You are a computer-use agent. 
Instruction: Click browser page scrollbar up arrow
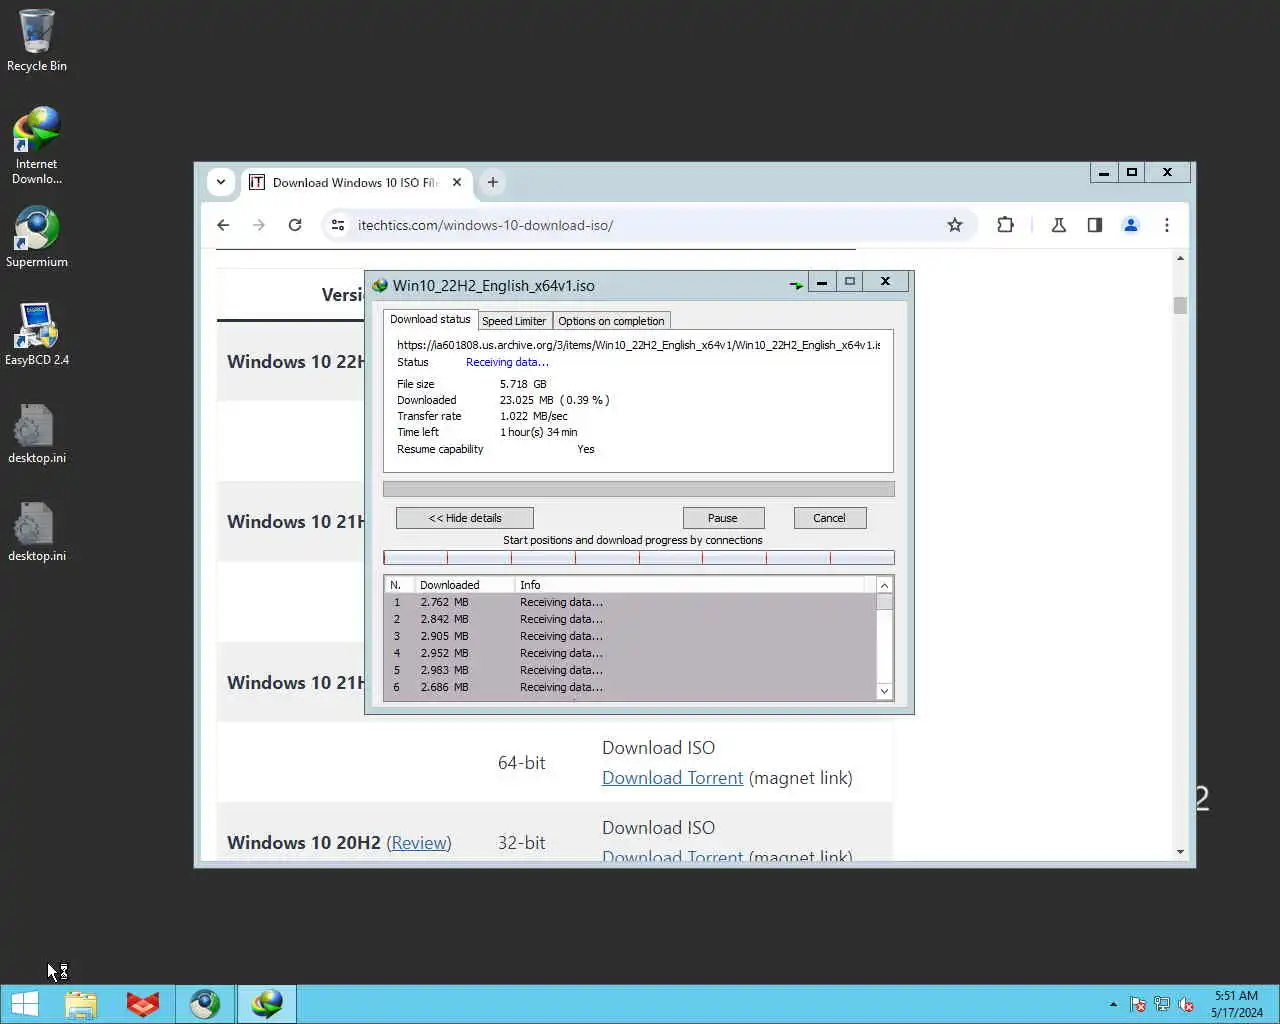1180,258
